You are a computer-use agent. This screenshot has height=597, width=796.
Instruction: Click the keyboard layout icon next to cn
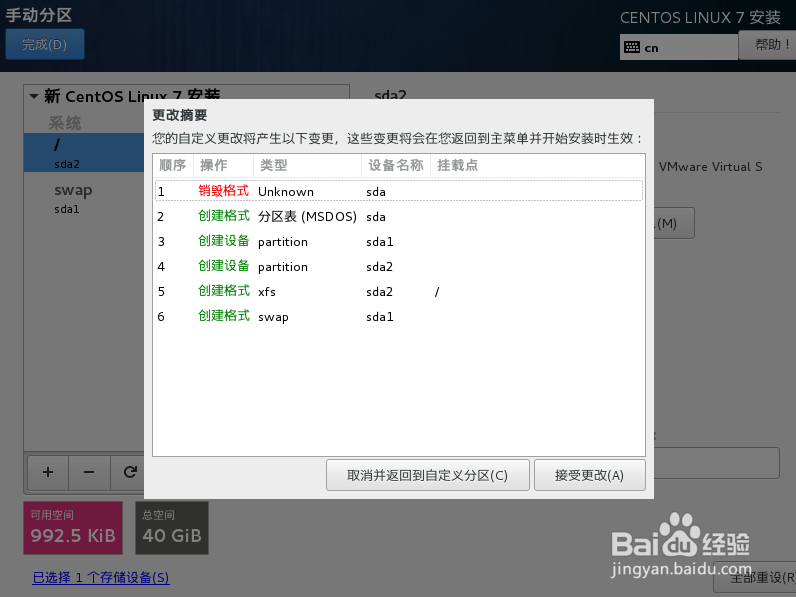tap(632, 47)
